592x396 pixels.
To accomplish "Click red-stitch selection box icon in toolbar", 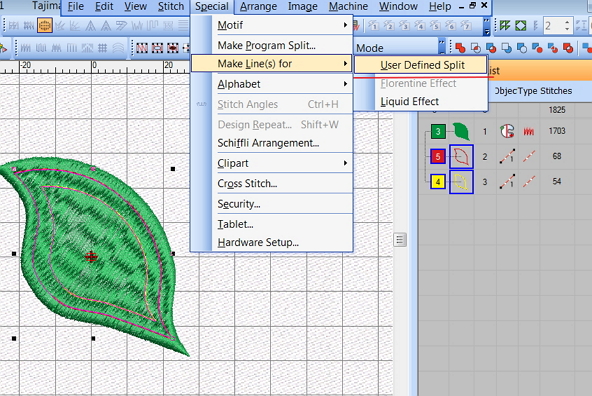I will 142,48.
